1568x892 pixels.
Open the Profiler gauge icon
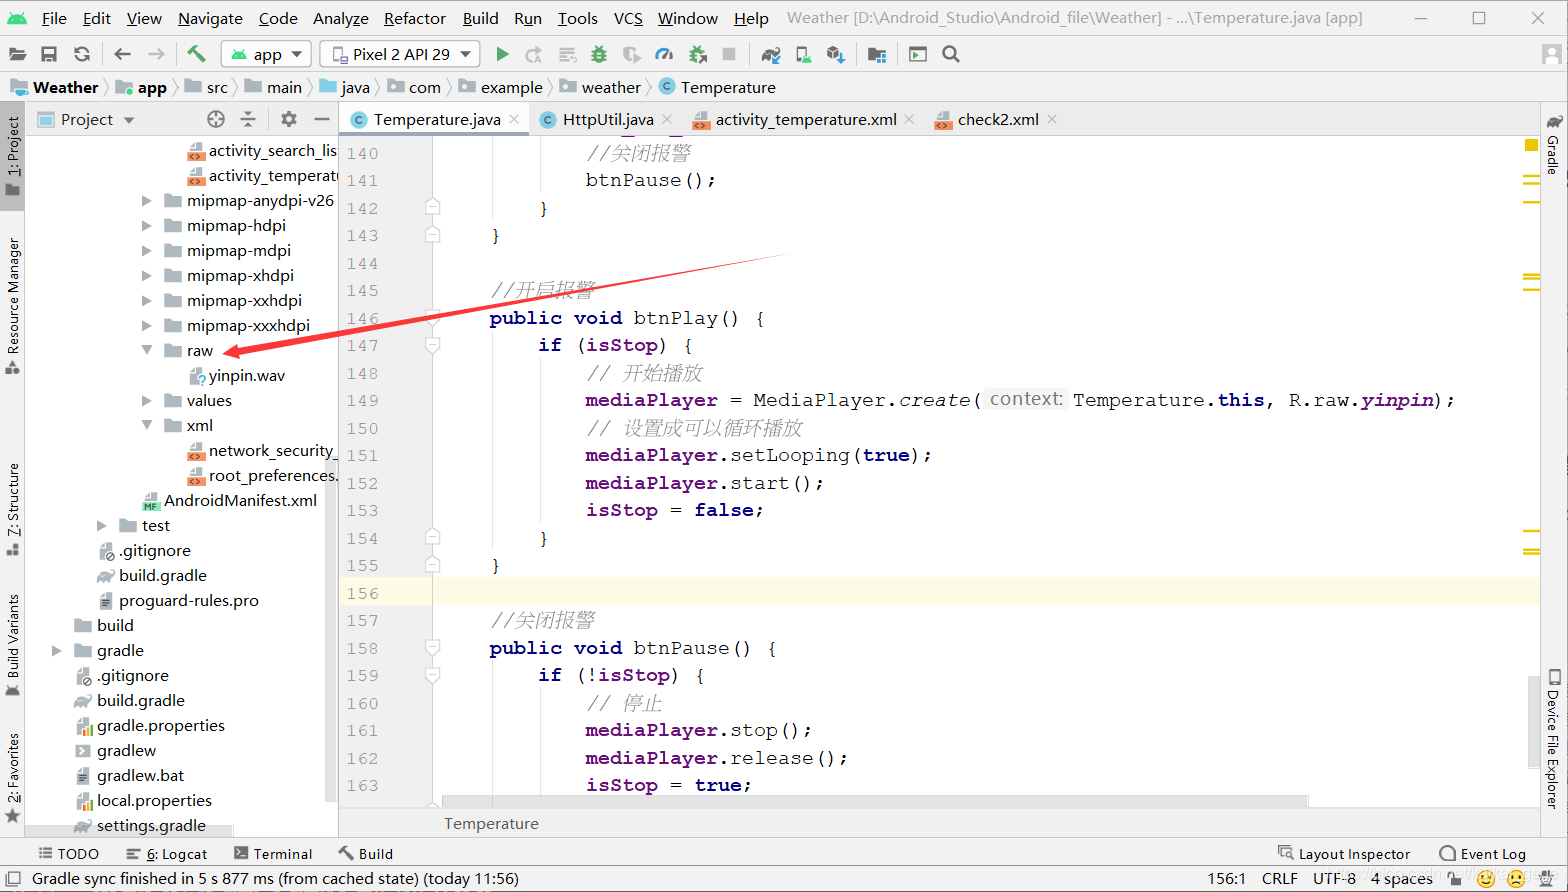pos(664,54)
